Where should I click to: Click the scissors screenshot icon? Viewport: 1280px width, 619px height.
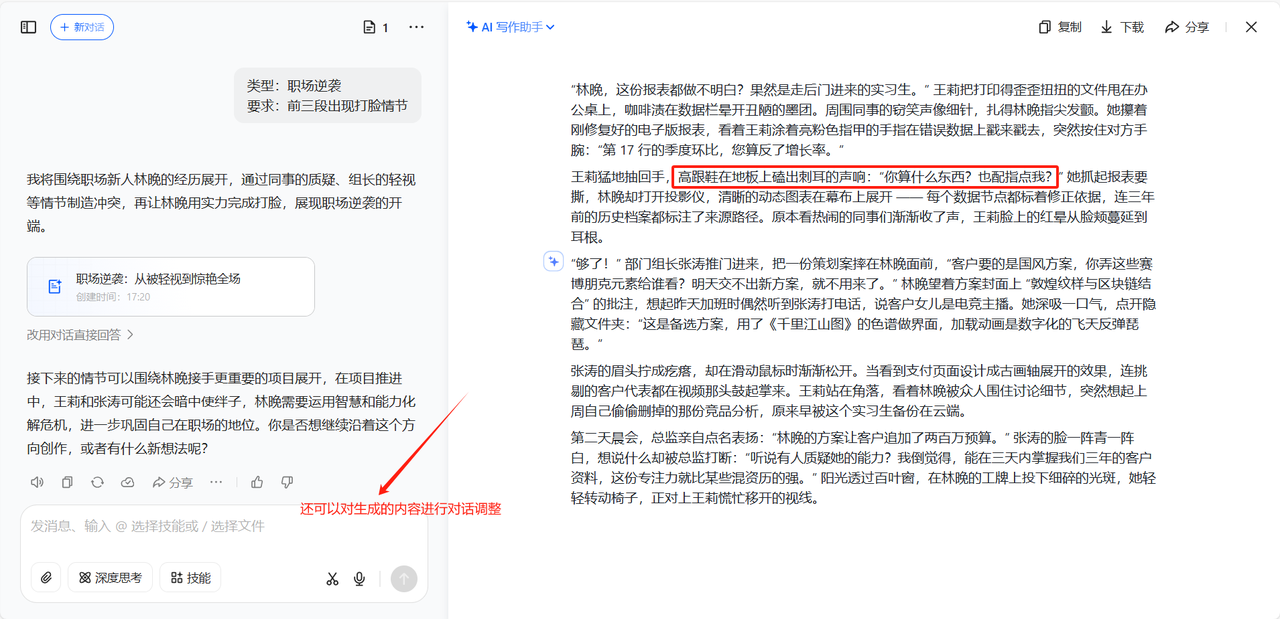click(x=332, y=578)
